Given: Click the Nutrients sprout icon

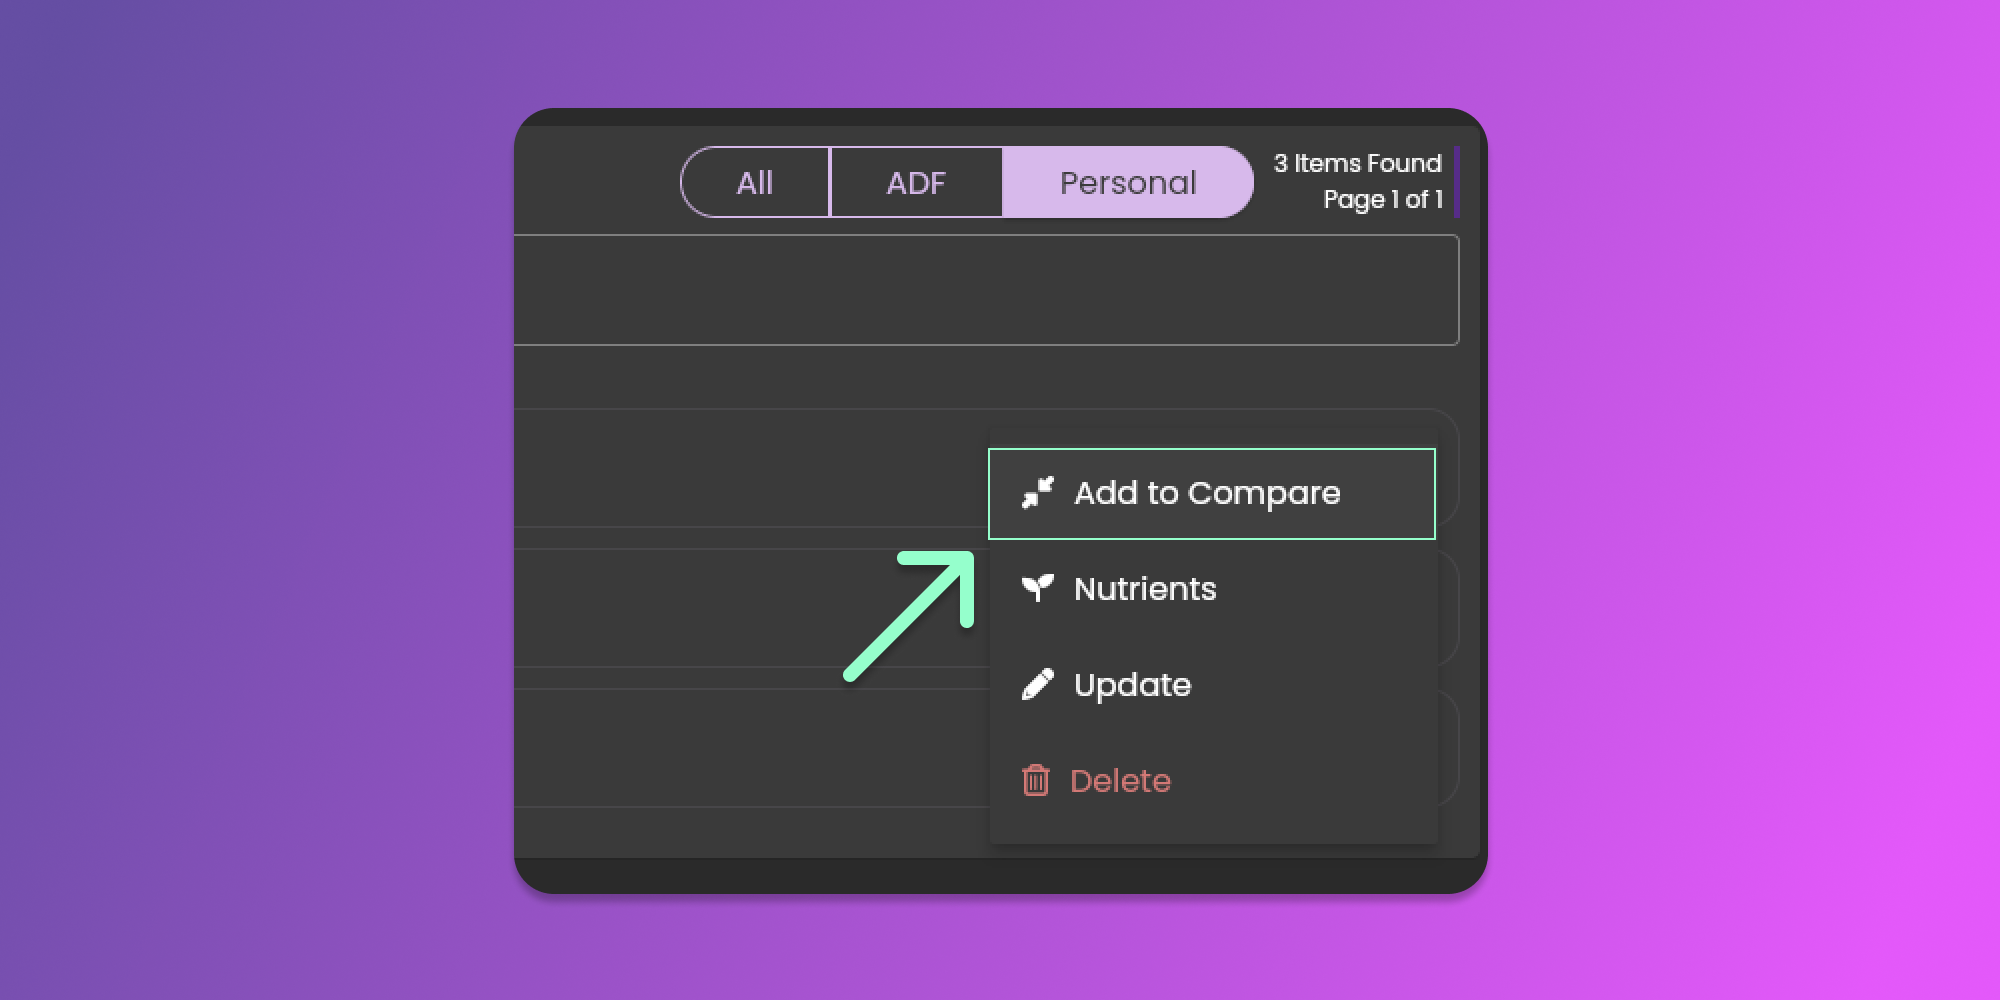Looking at the screenshot, I should 1037,588.
